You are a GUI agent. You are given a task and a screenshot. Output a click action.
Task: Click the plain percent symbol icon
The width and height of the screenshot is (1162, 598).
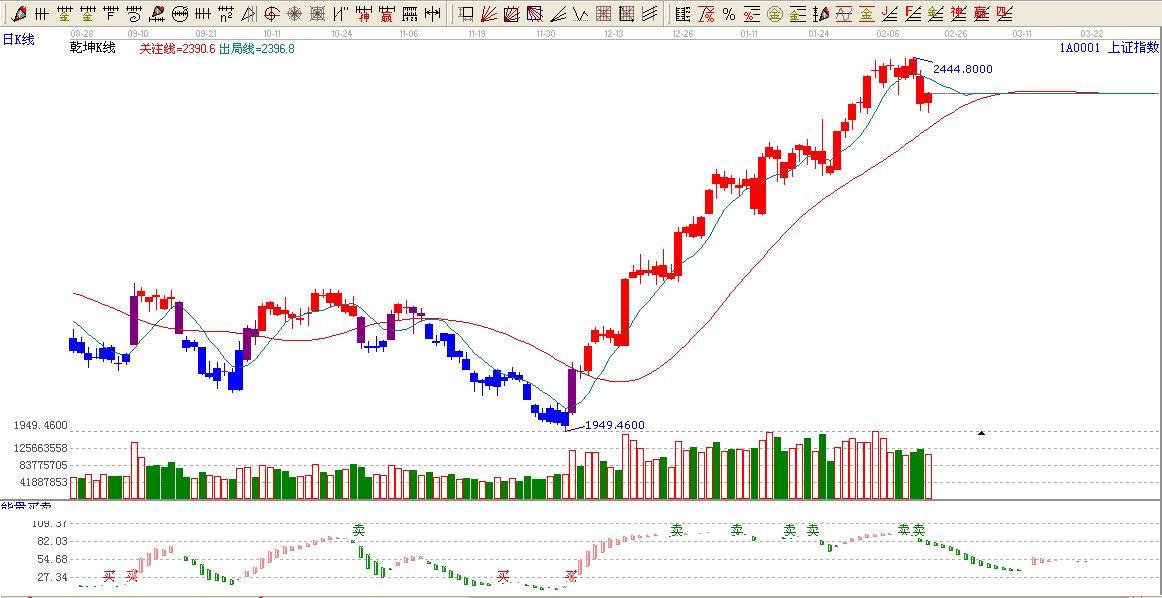point(728,14)
